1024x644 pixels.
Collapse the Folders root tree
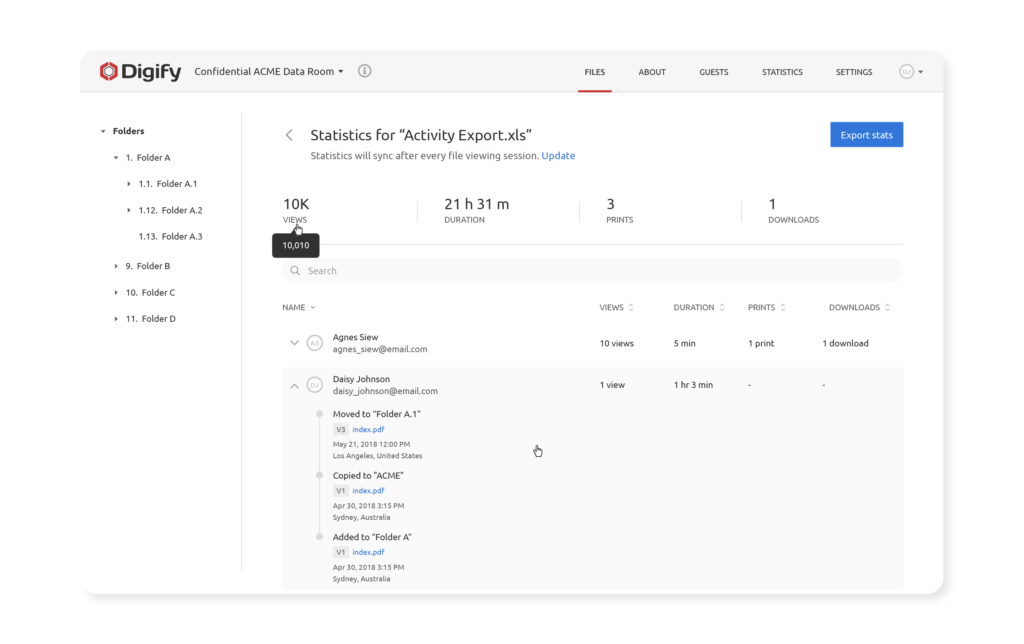click(x=103, y=131)
